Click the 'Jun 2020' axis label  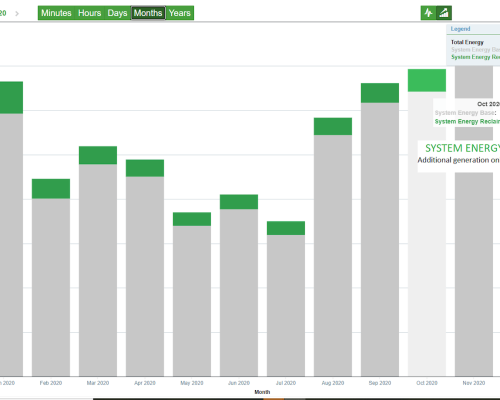coord(239,383)
